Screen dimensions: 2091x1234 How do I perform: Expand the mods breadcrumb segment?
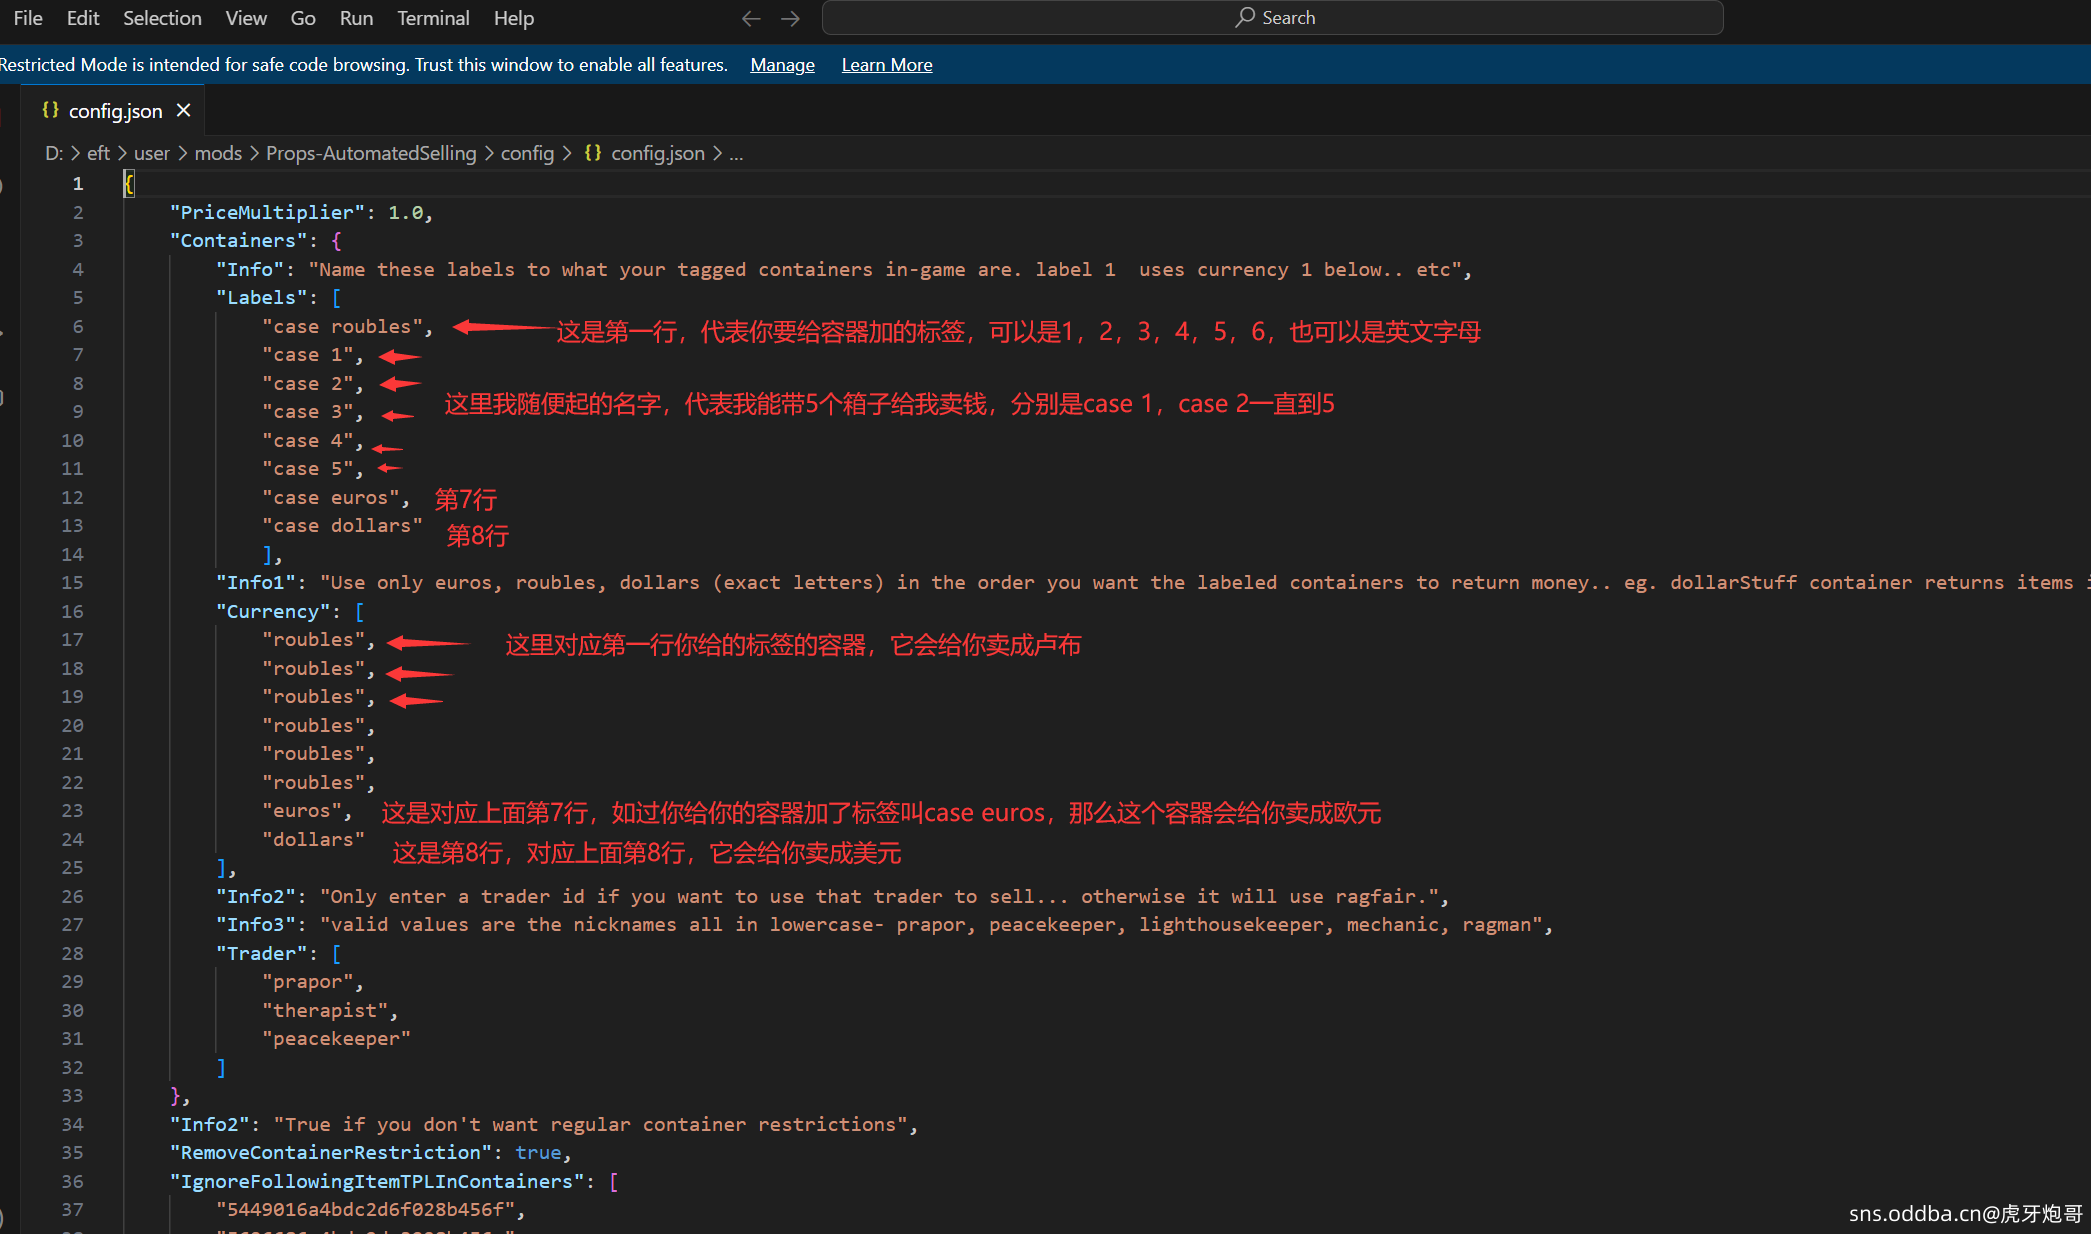(218, 153)
